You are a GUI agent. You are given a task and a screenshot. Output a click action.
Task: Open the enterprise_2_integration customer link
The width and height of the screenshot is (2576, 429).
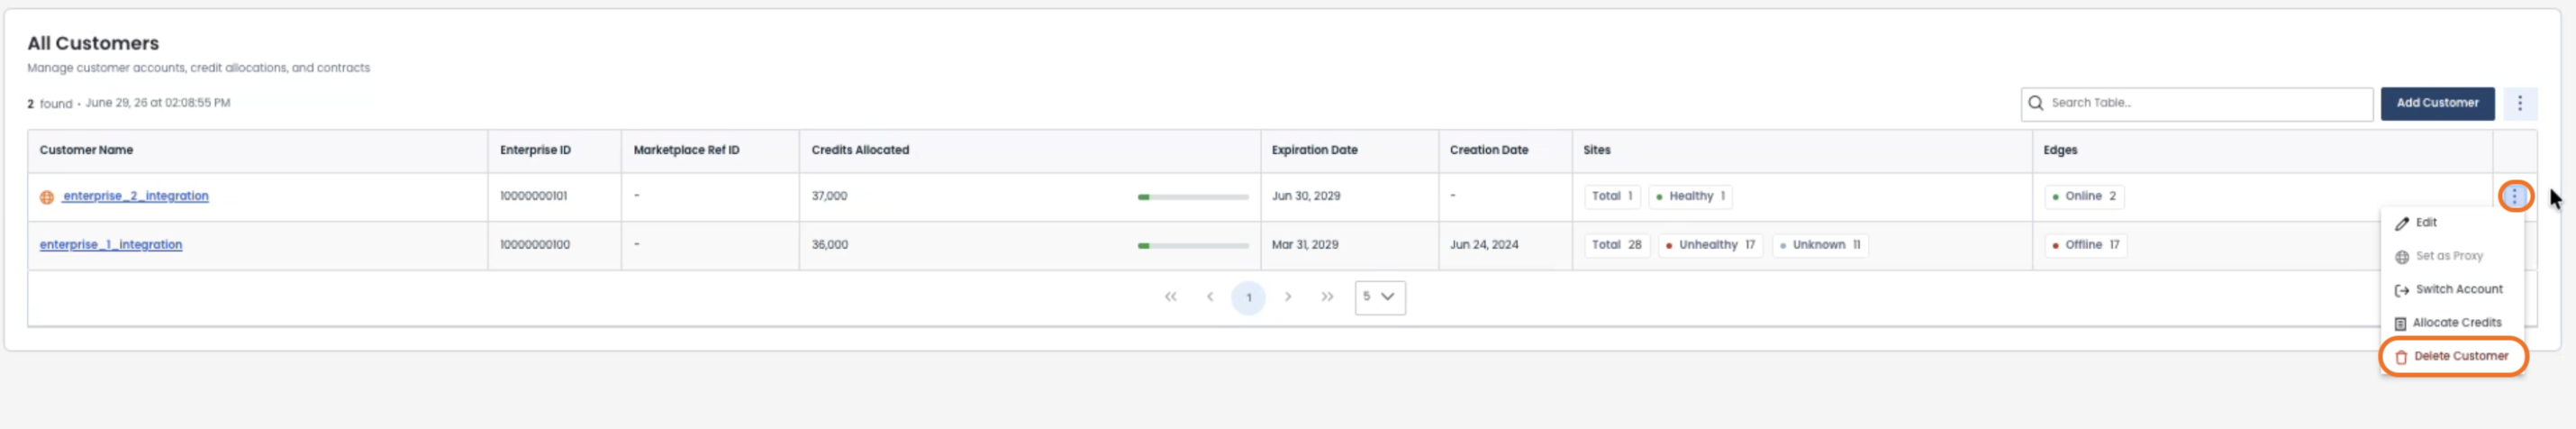point(136,196)
